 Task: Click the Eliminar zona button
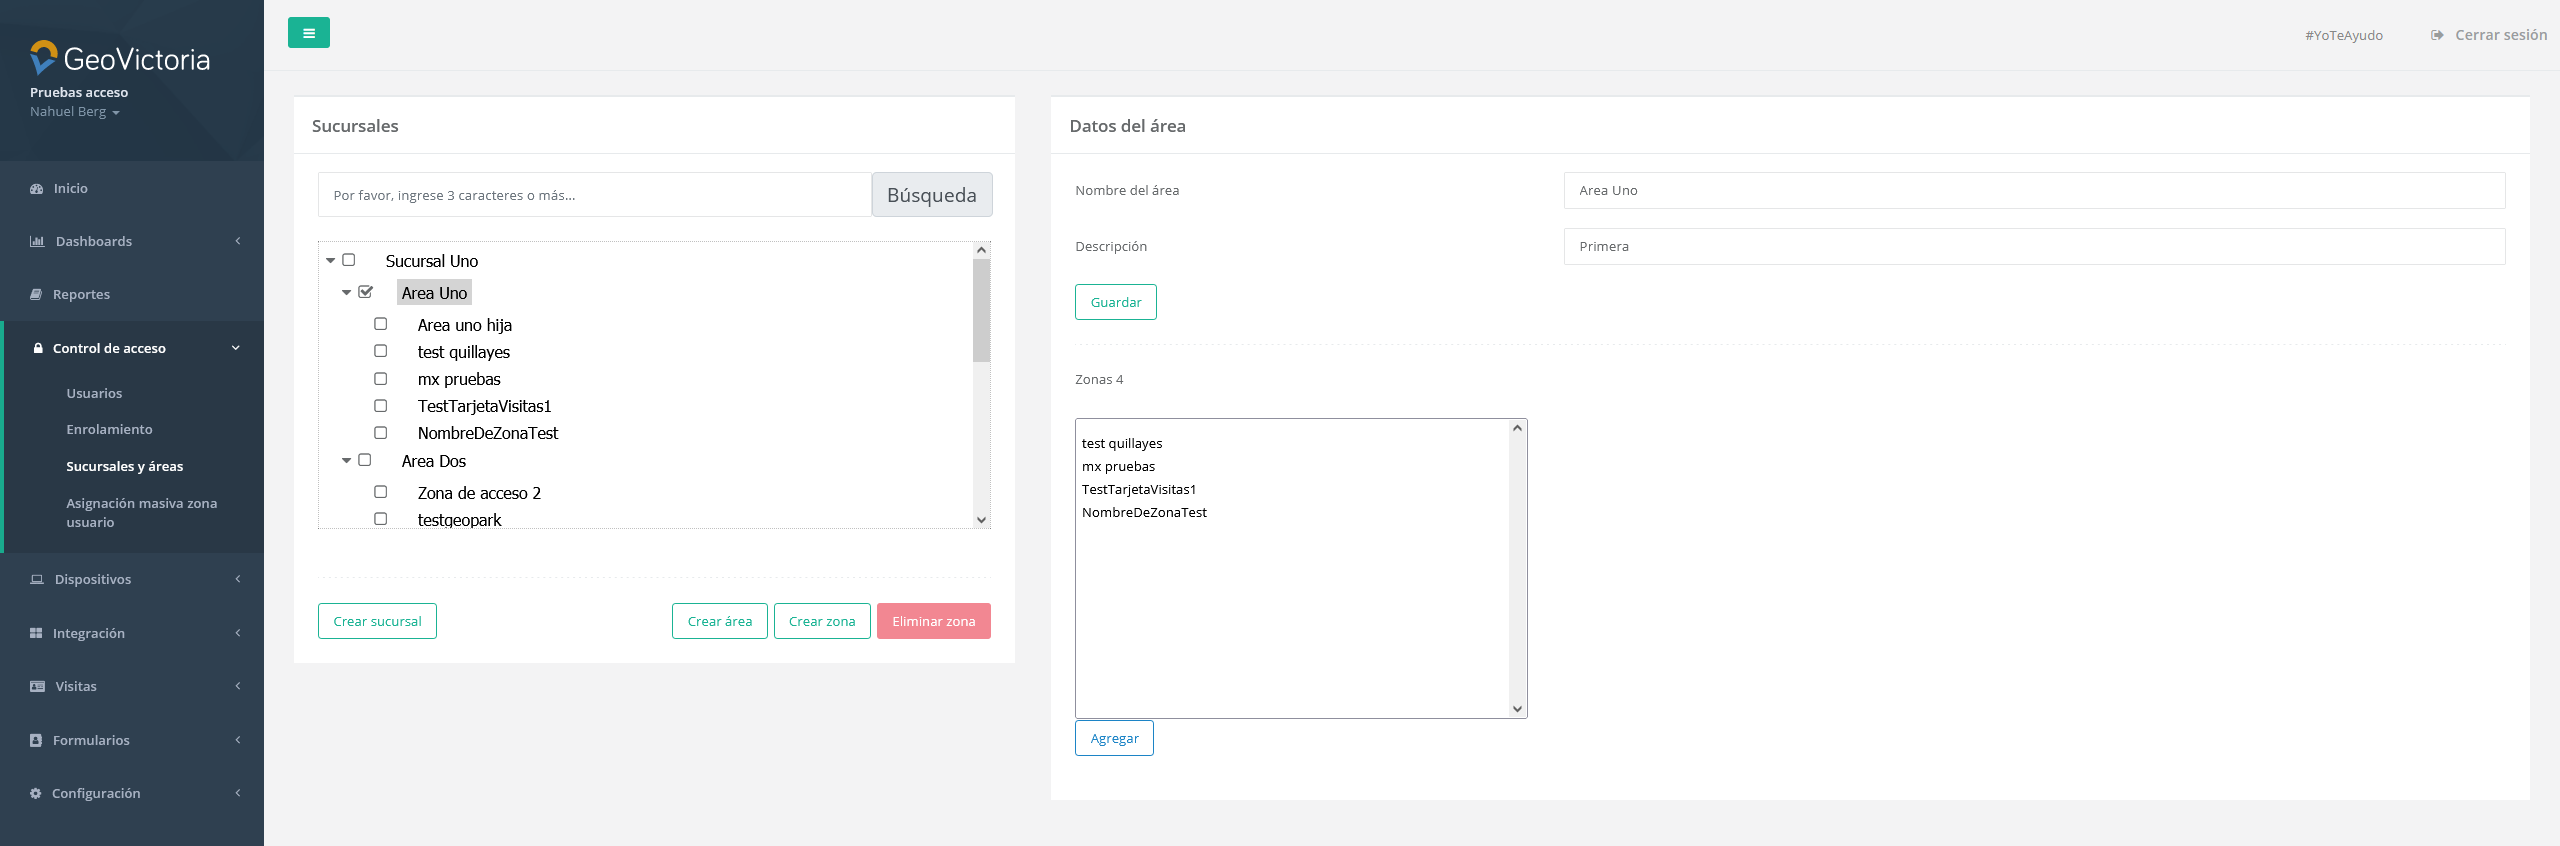point(933,621)
